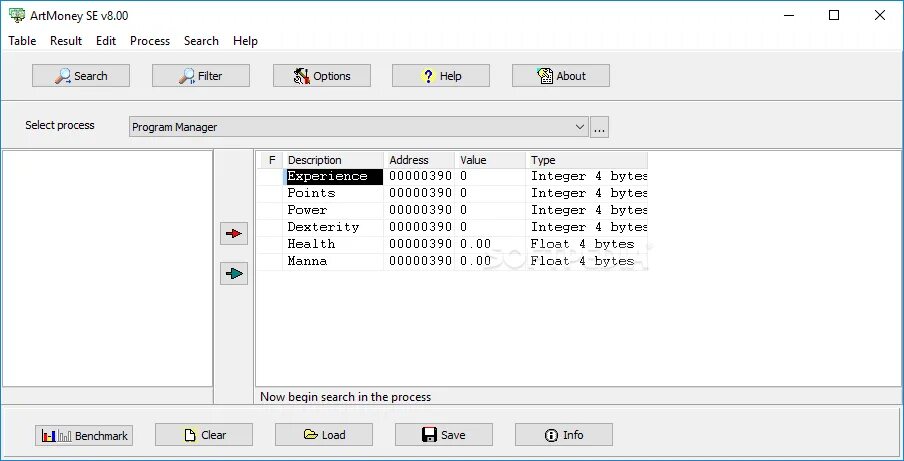Click the teal arrow transfer-all button

(234, 274)
